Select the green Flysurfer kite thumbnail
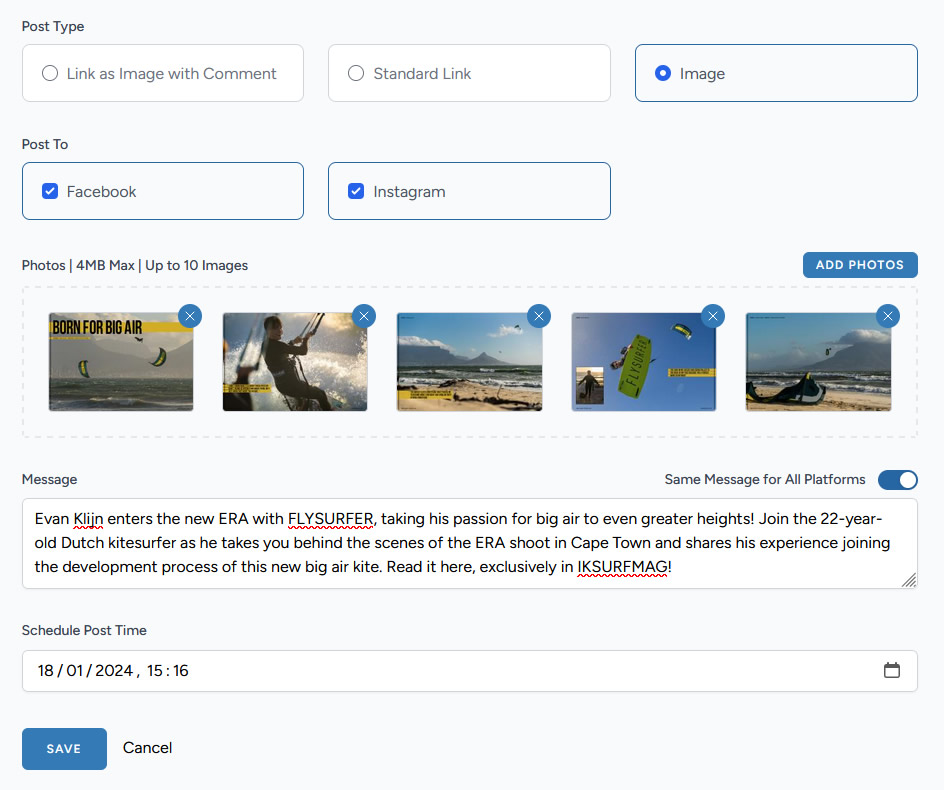The image size is (944, 790). coord(644,364)
